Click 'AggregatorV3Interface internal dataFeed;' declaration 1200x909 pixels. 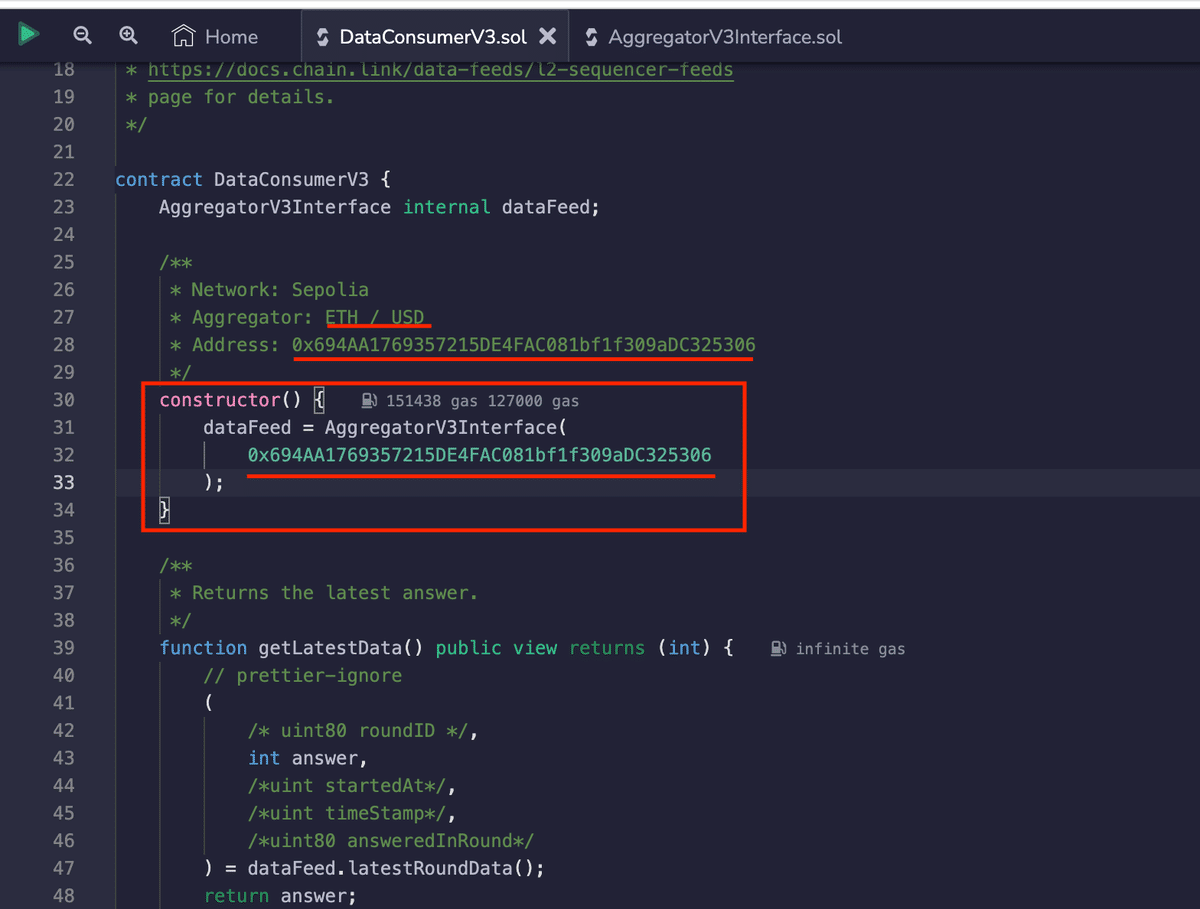click(379, 207)
